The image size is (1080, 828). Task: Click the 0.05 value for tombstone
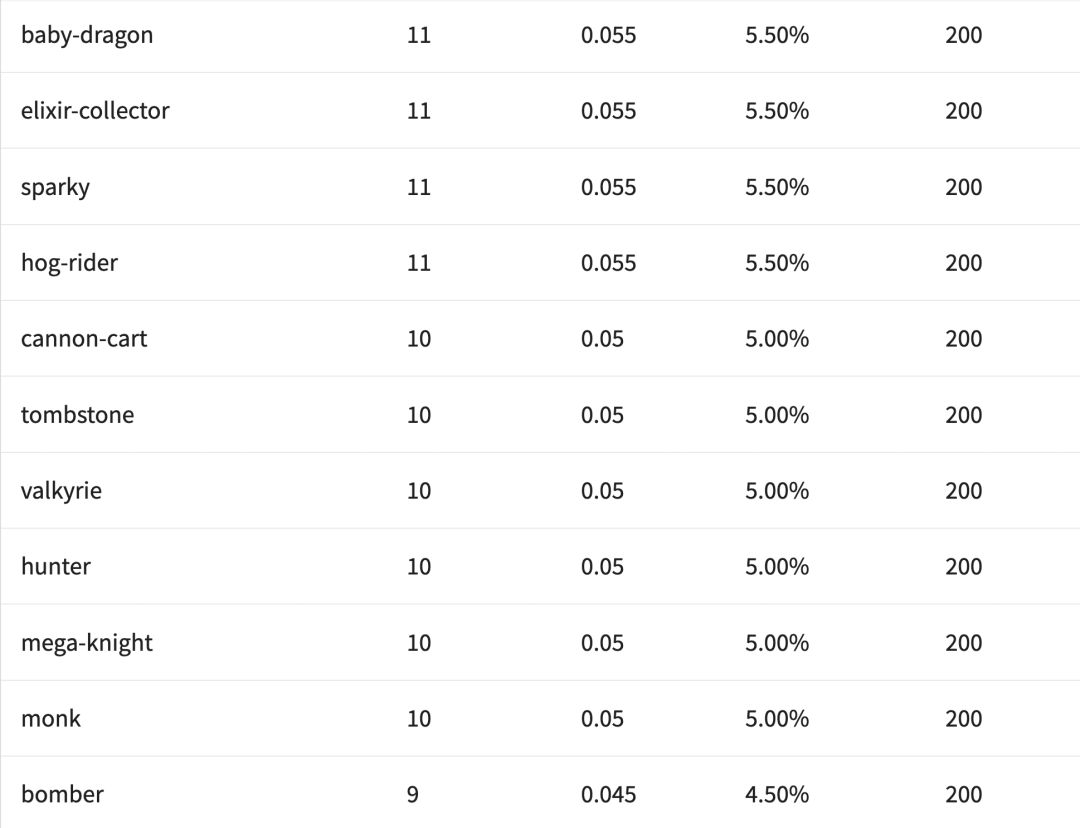tap(602, 415)
